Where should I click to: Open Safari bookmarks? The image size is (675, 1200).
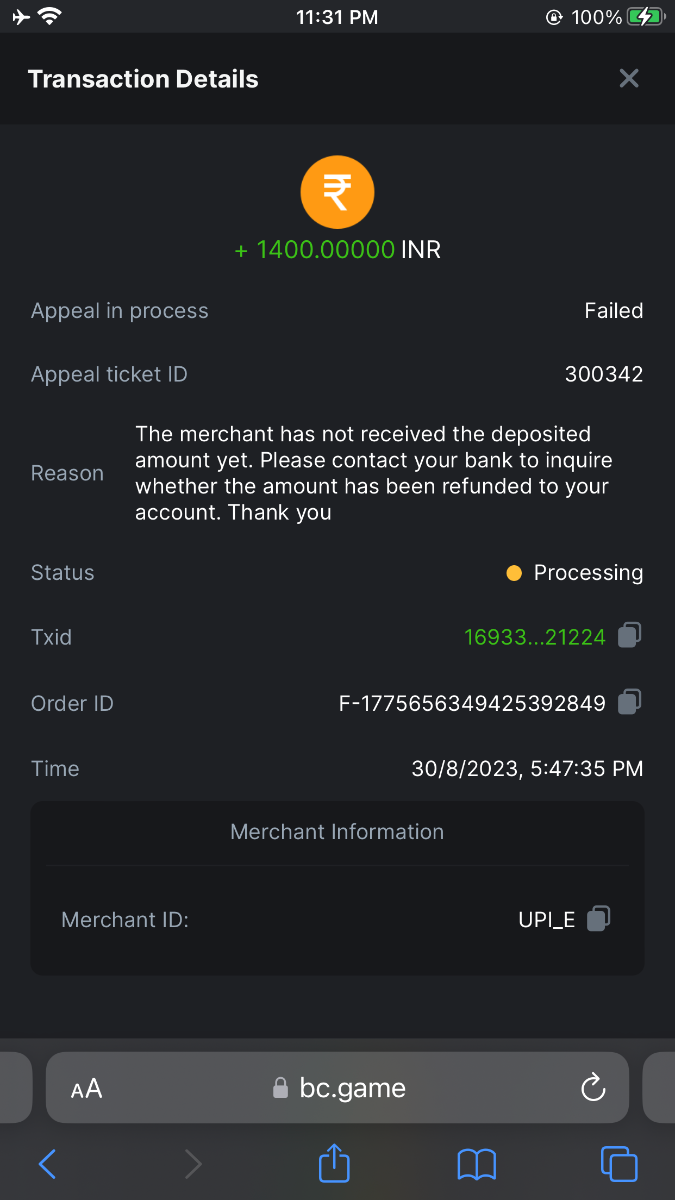coord(476,1164)
